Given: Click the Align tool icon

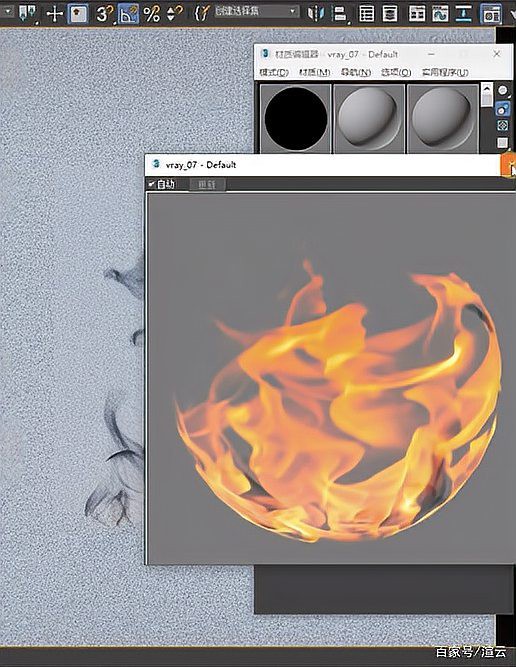Looking at the screenshot, I should tap(339, 13).
